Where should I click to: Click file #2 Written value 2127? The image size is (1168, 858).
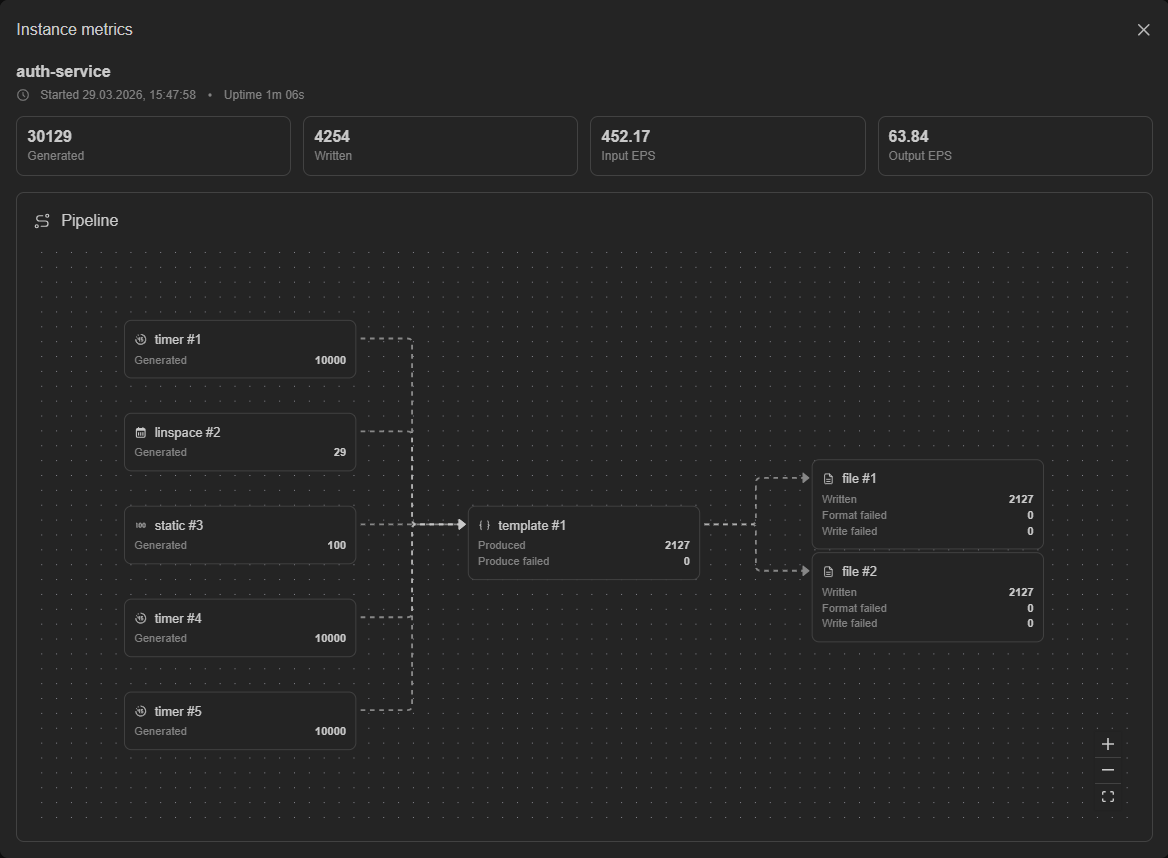point(1021,593)
